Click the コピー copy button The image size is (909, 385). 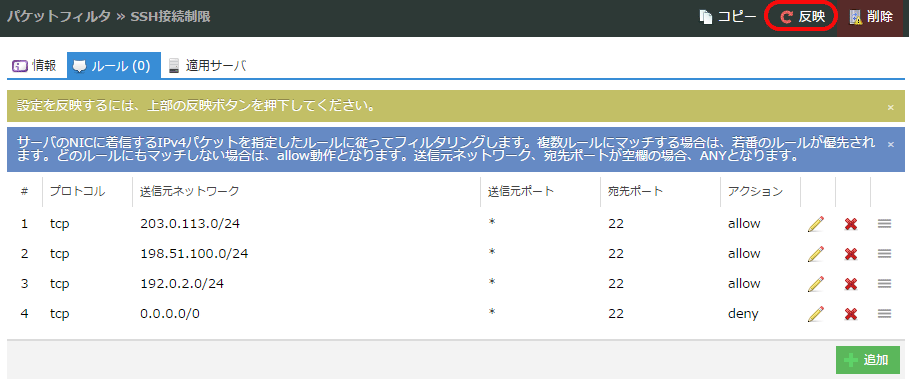(x=727, y=17)
